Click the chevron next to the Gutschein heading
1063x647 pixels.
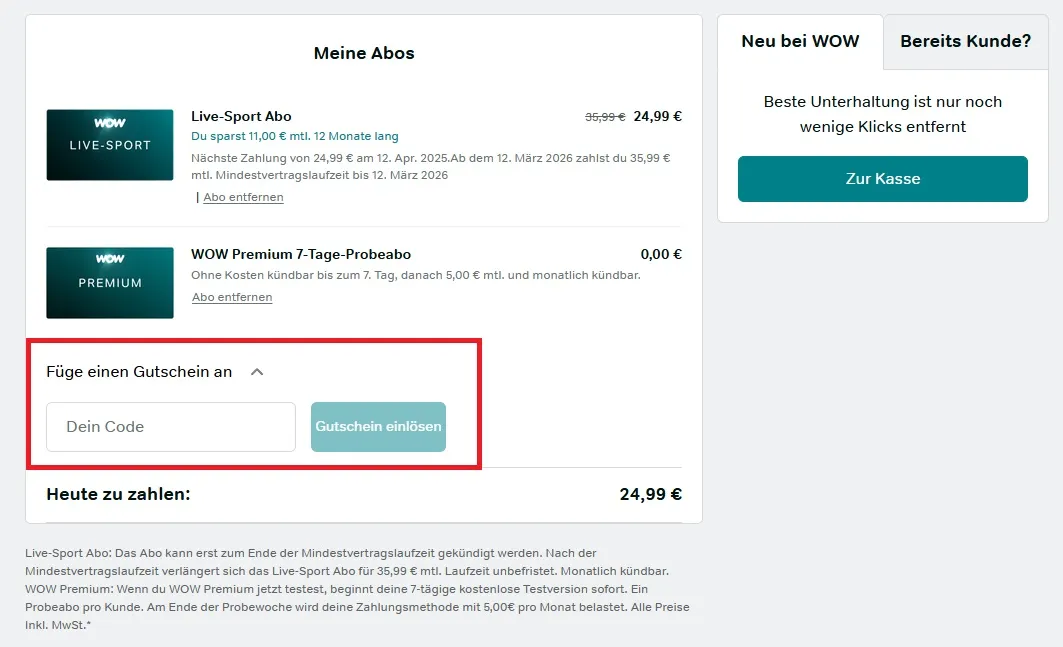coord(256,370)
